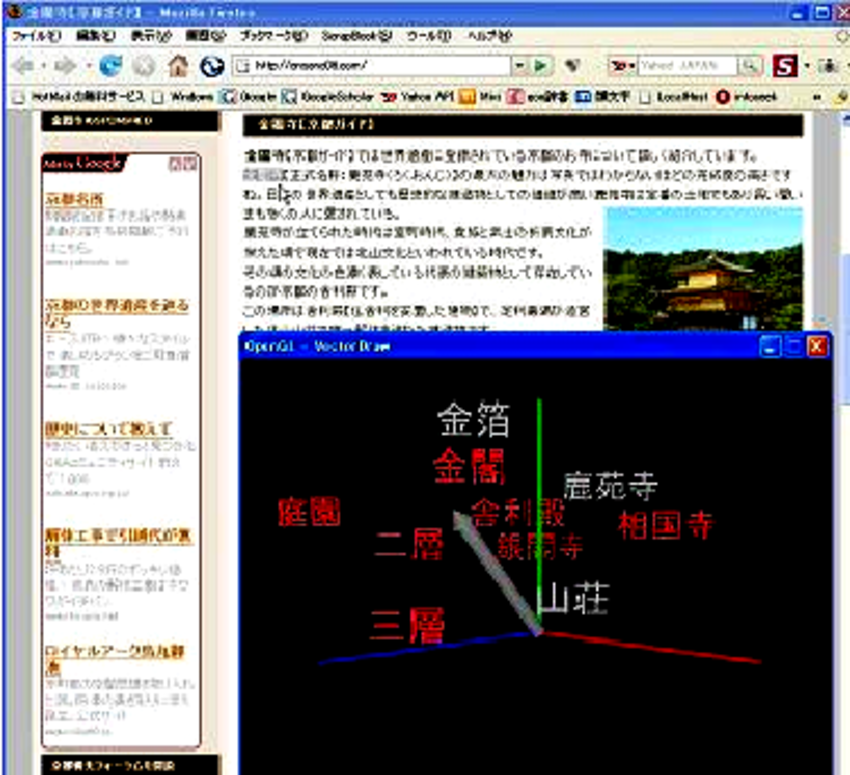Viewport: 850px width, 775px height.
Task: Close the OpenGL Vector Draw window
Action: tap(817, 347)
